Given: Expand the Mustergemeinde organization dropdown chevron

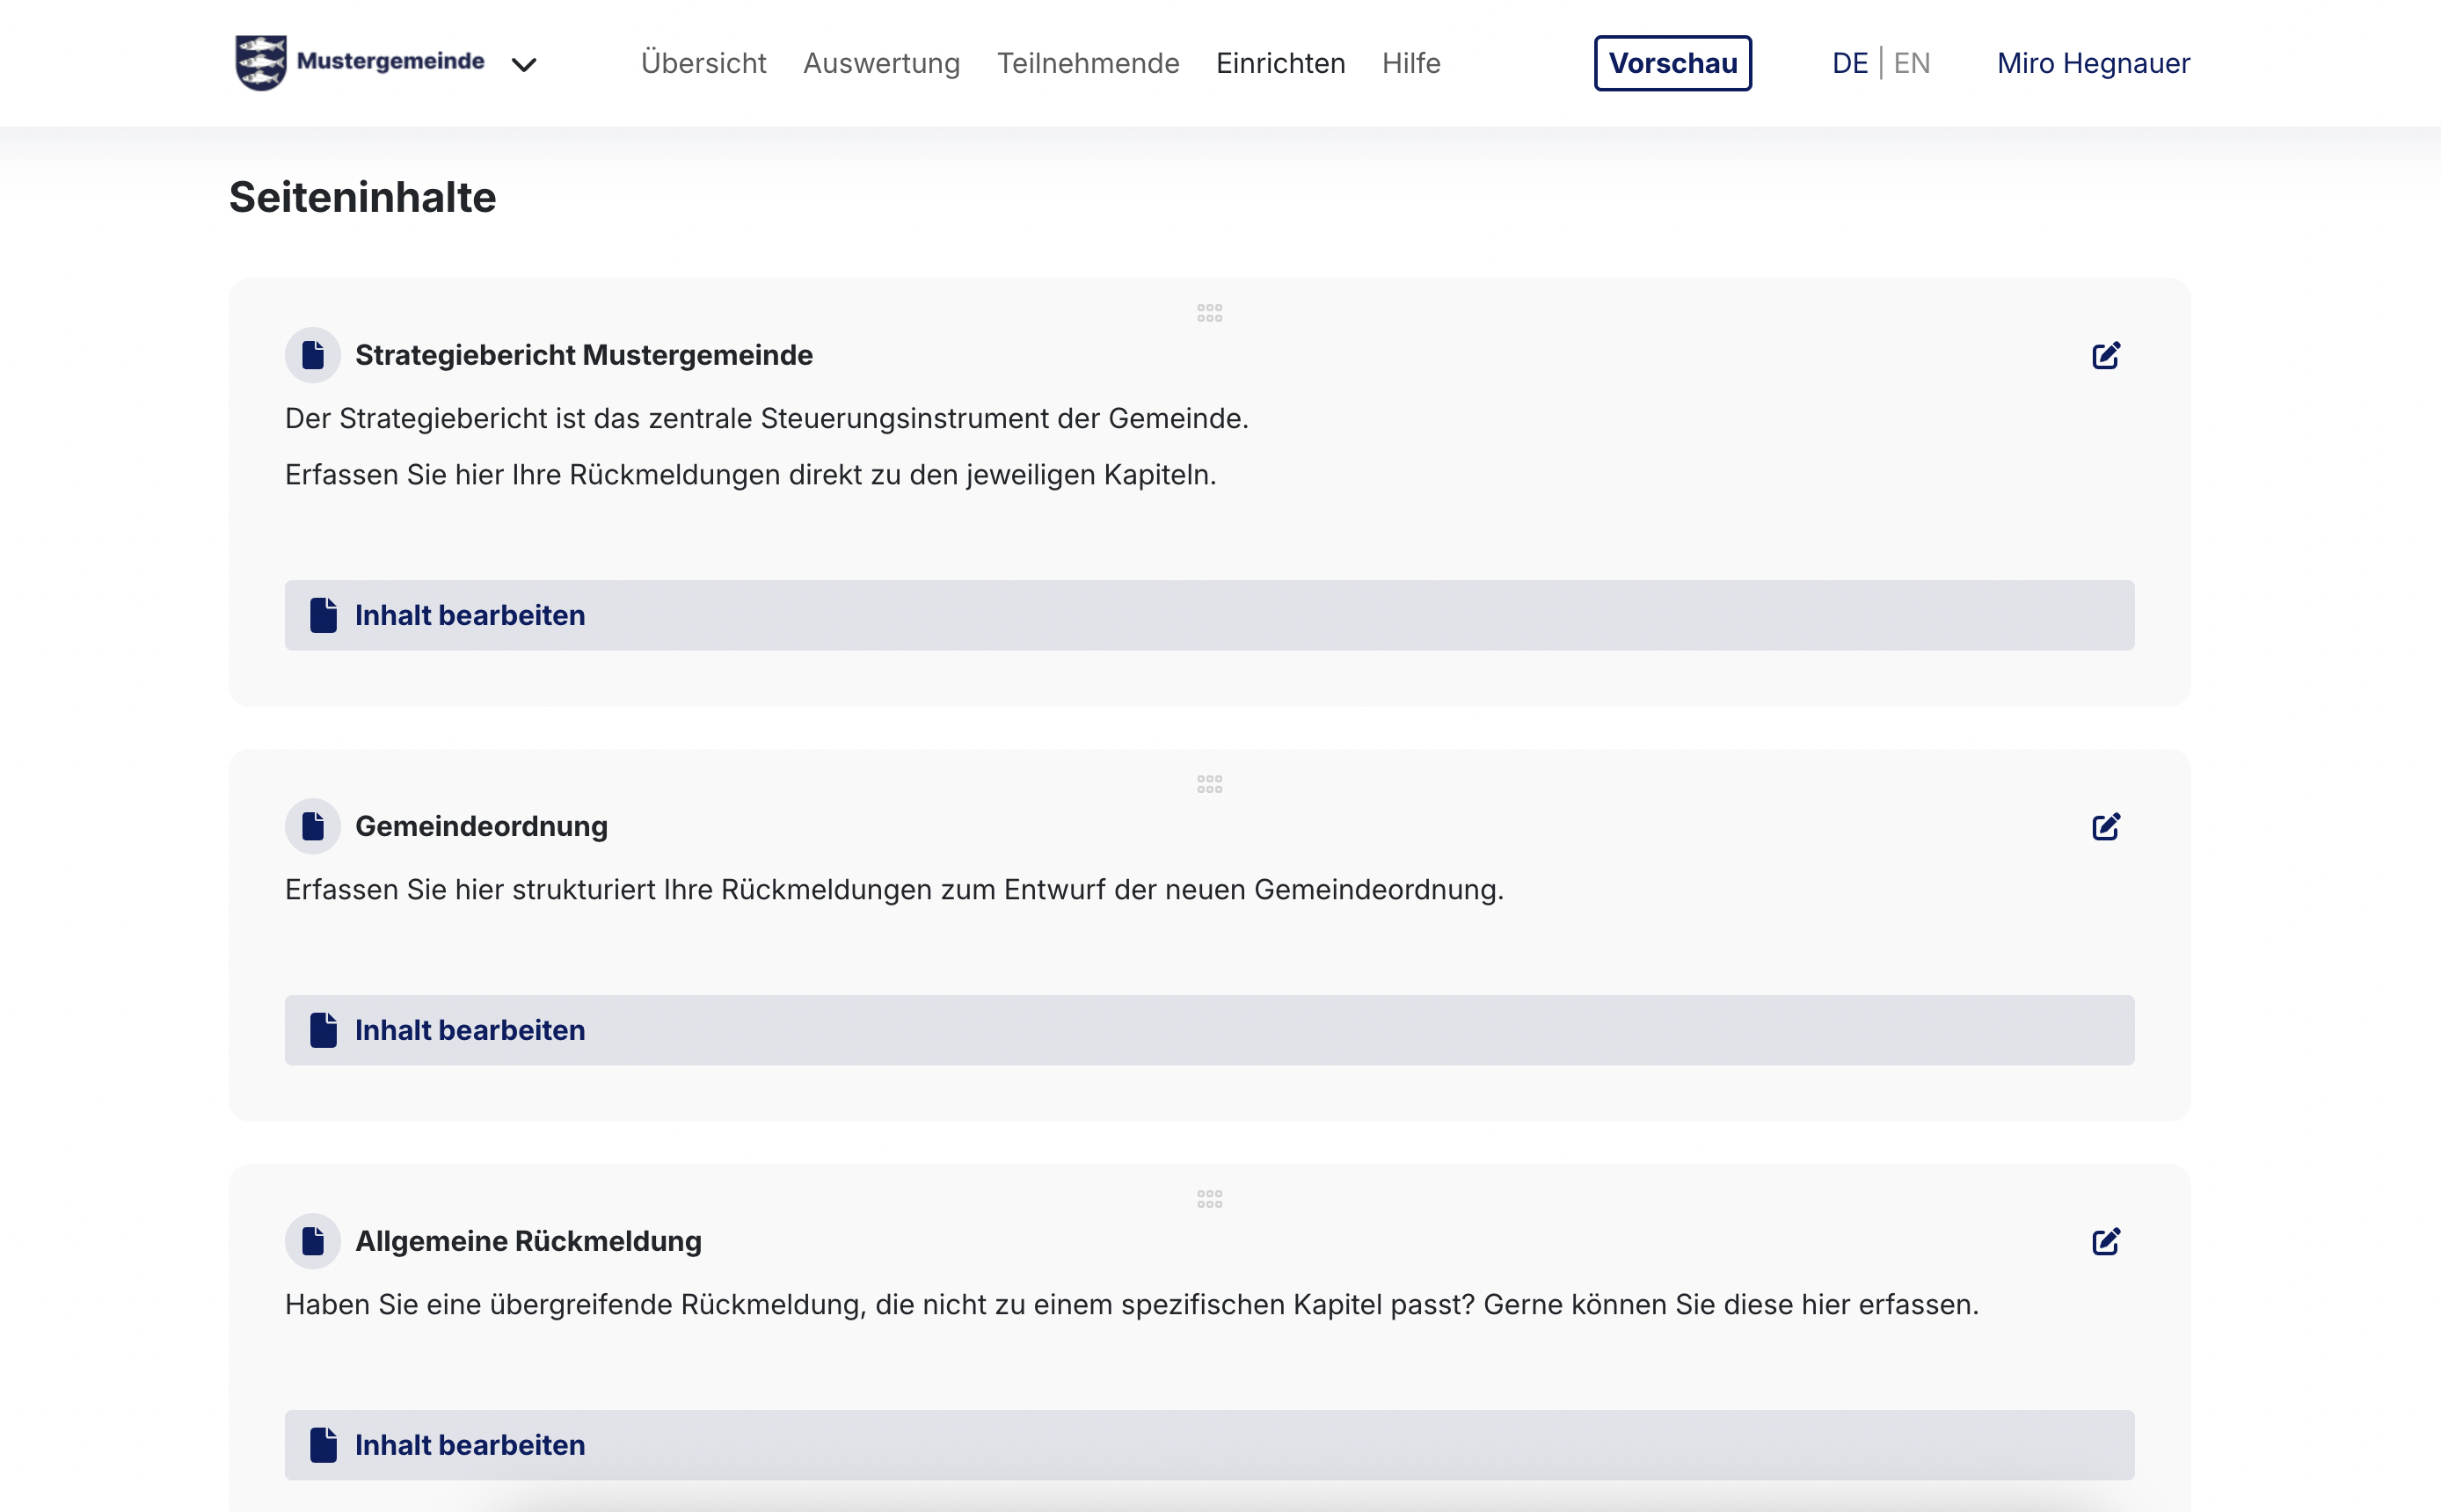Looking at the screenshot, I should (524, 65).
